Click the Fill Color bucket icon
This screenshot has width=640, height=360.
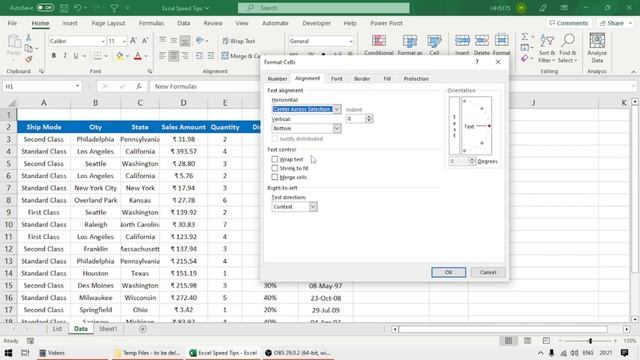coord(119,56)
